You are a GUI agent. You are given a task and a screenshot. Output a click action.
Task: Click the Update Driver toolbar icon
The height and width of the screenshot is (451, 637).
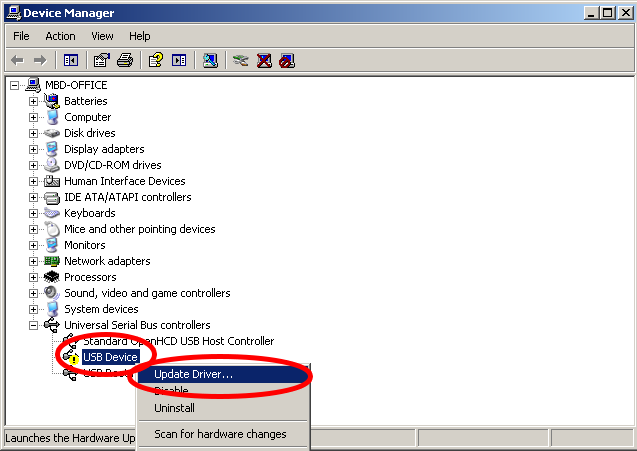pos(240,60)
